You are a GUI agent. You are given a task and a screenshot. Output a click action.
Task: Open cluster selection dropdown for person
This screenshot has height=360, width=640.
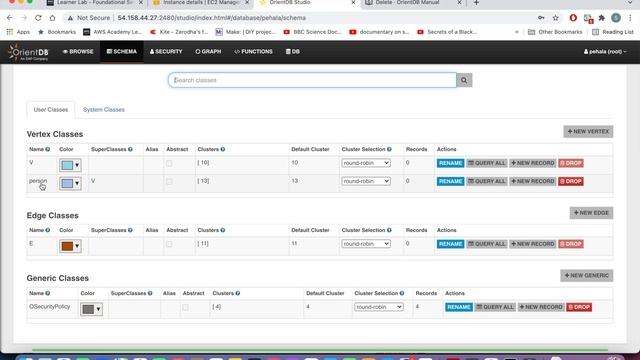point(366,181)
